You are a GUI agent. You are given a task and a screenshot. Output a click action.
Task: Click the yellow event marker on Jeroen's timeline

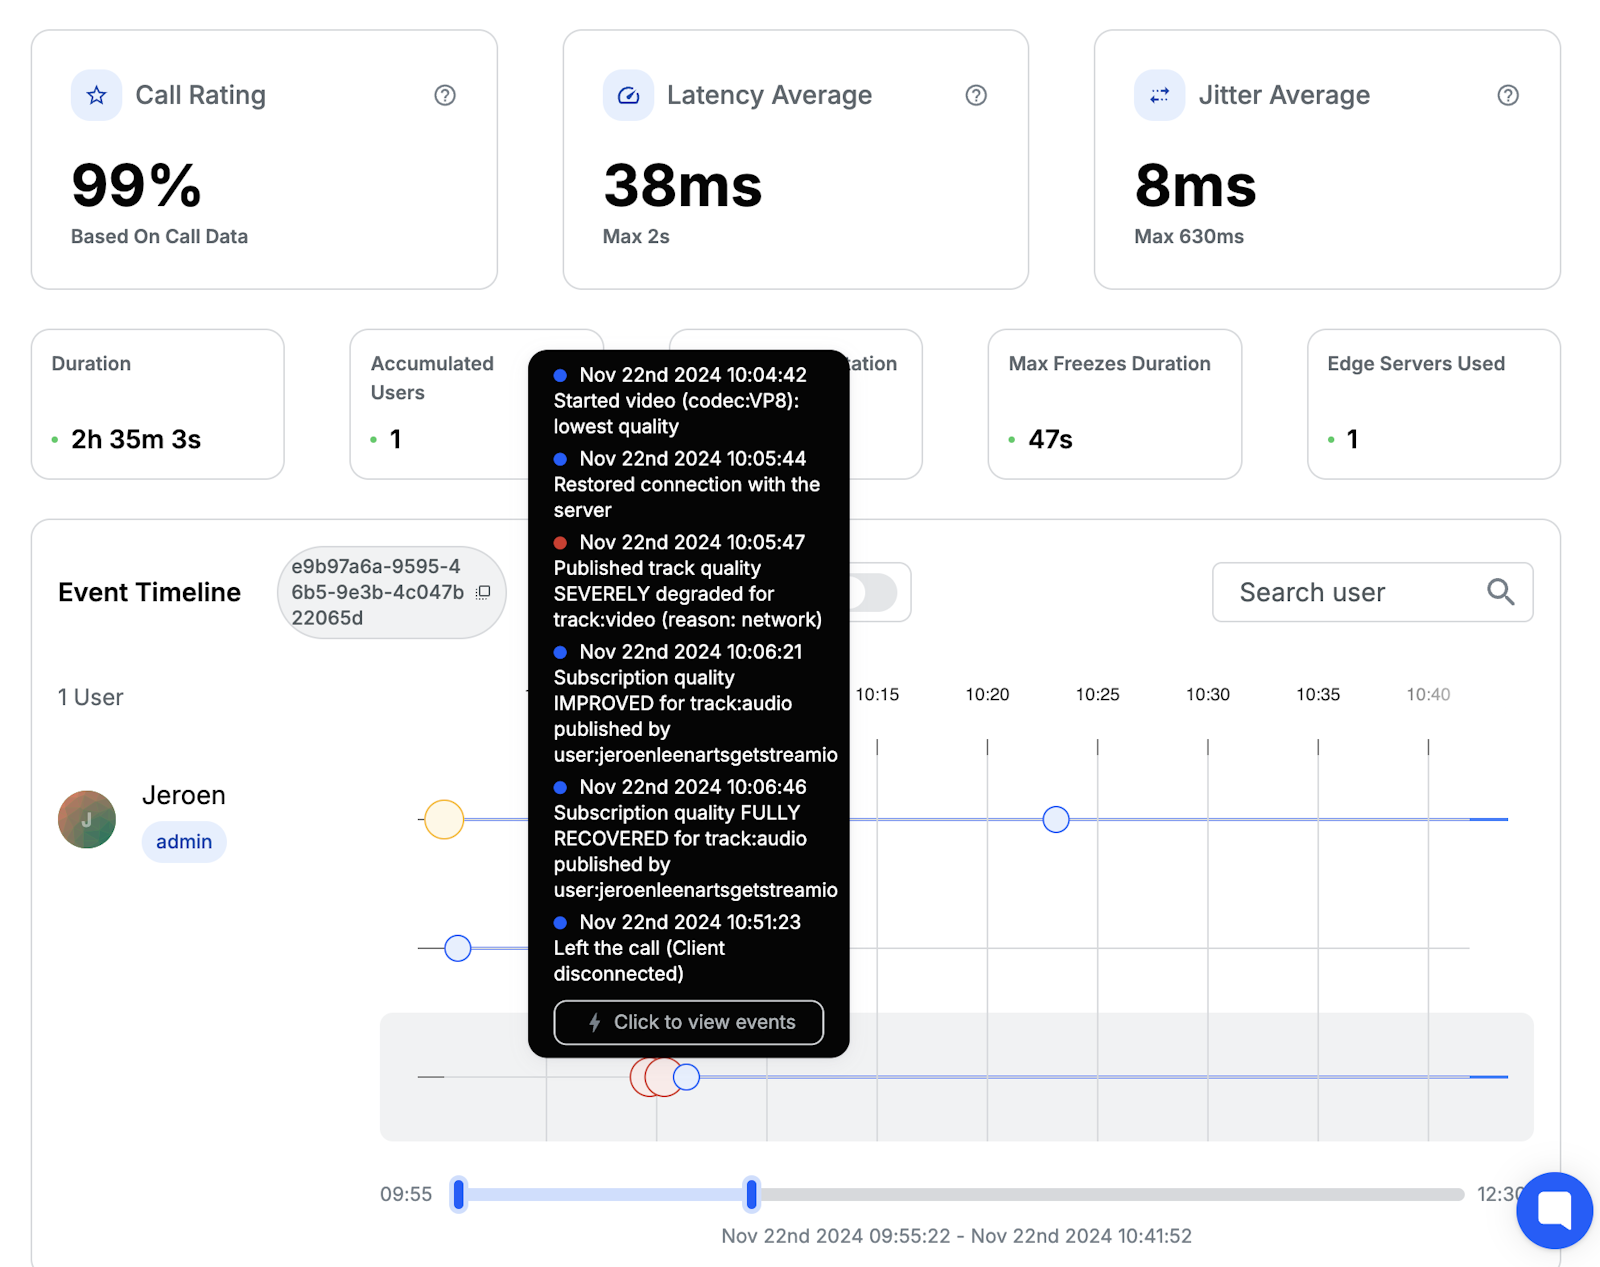[x=443, y=819]
